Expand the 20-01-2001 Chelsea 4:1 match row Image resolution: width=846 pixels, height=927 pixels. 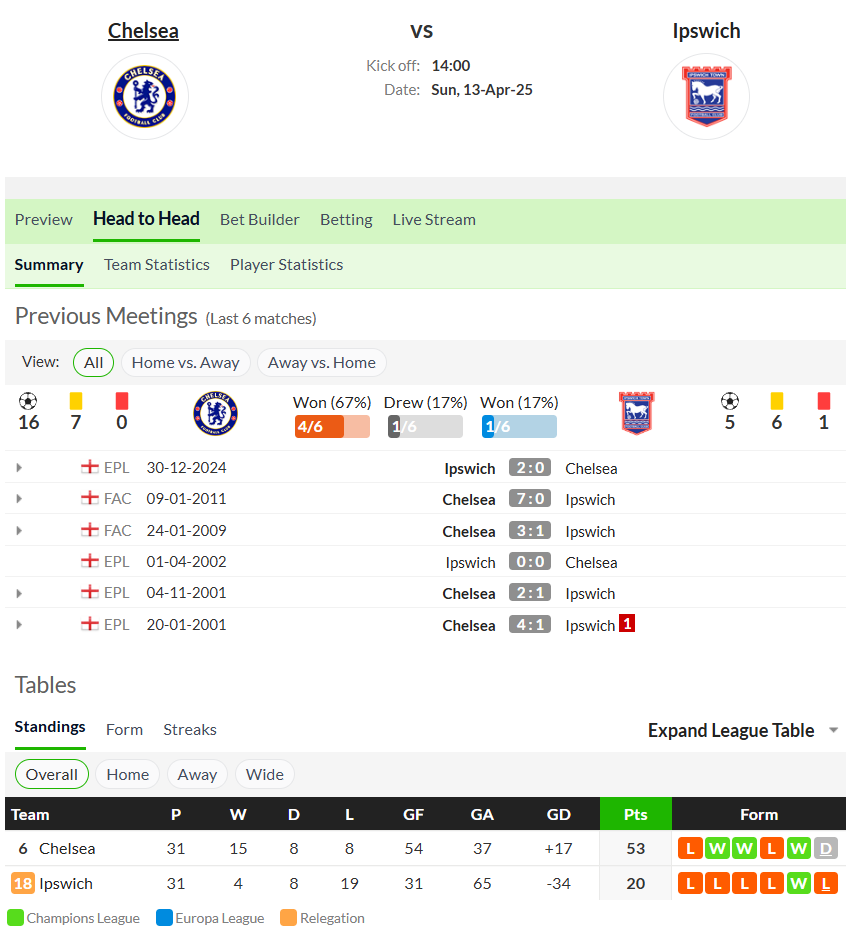point(19,624)
